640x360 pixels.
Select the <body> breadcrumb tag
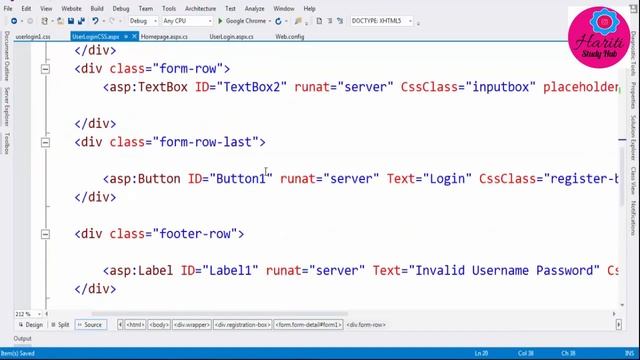159,325
